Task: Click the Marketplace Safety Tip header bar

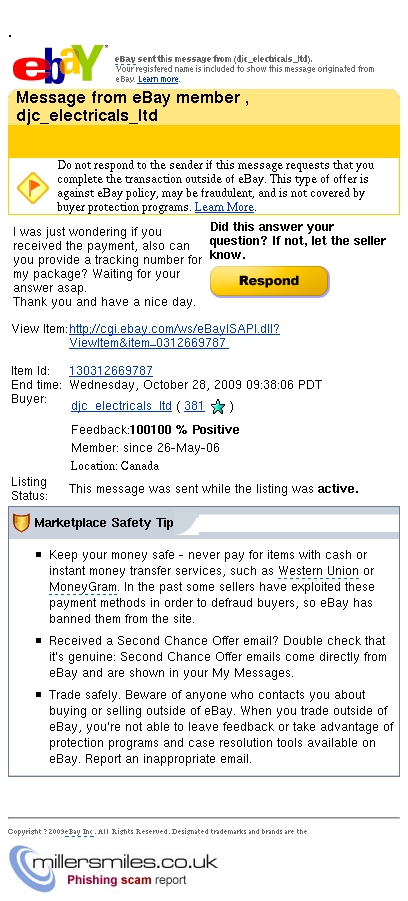Action: coord(204,522)
